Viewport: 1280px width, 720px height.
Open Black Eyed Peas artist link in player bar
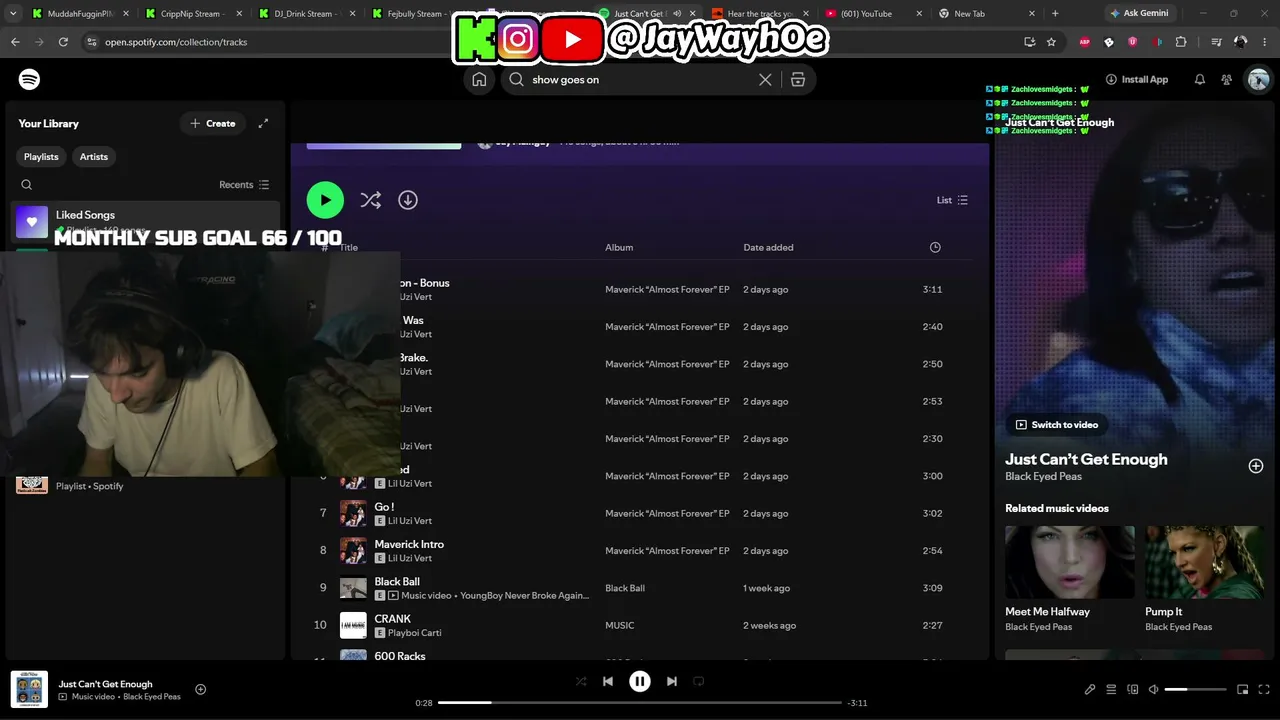(152, 697)
